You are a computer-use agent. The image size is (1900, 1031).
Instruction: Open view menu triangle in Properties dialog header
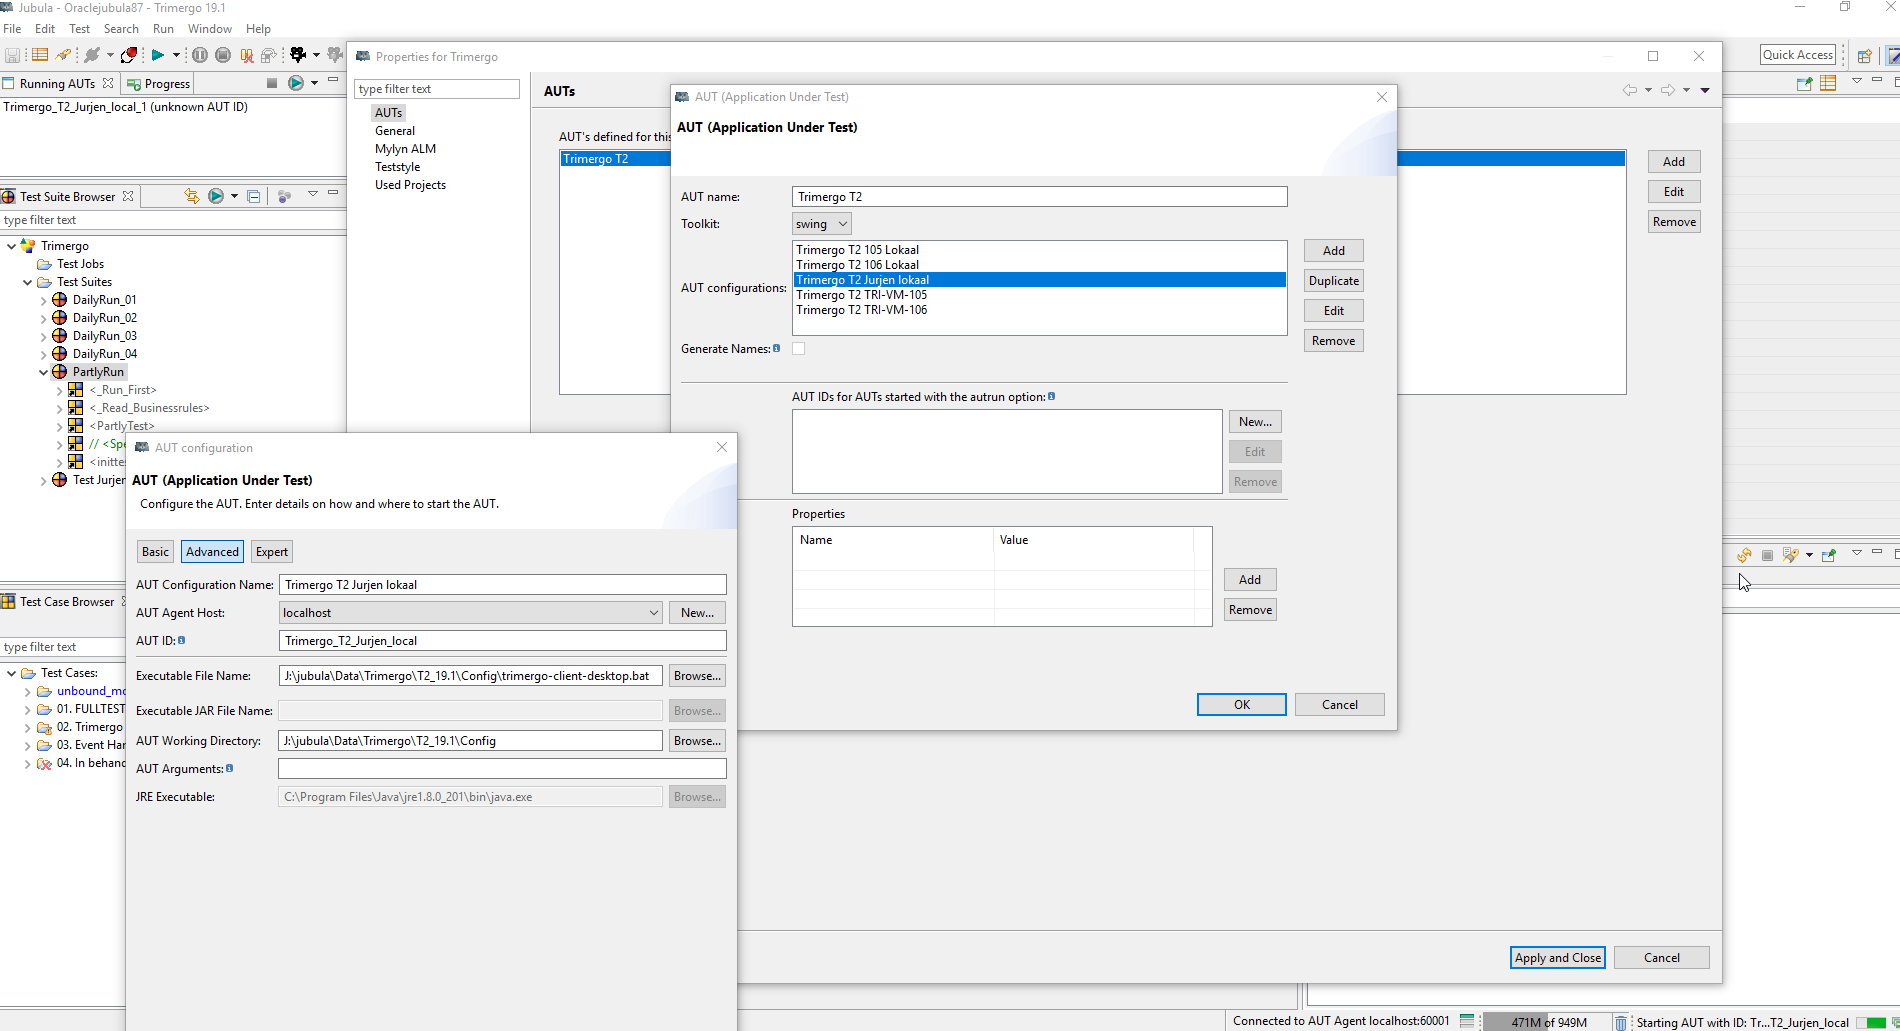(1705, 90)
